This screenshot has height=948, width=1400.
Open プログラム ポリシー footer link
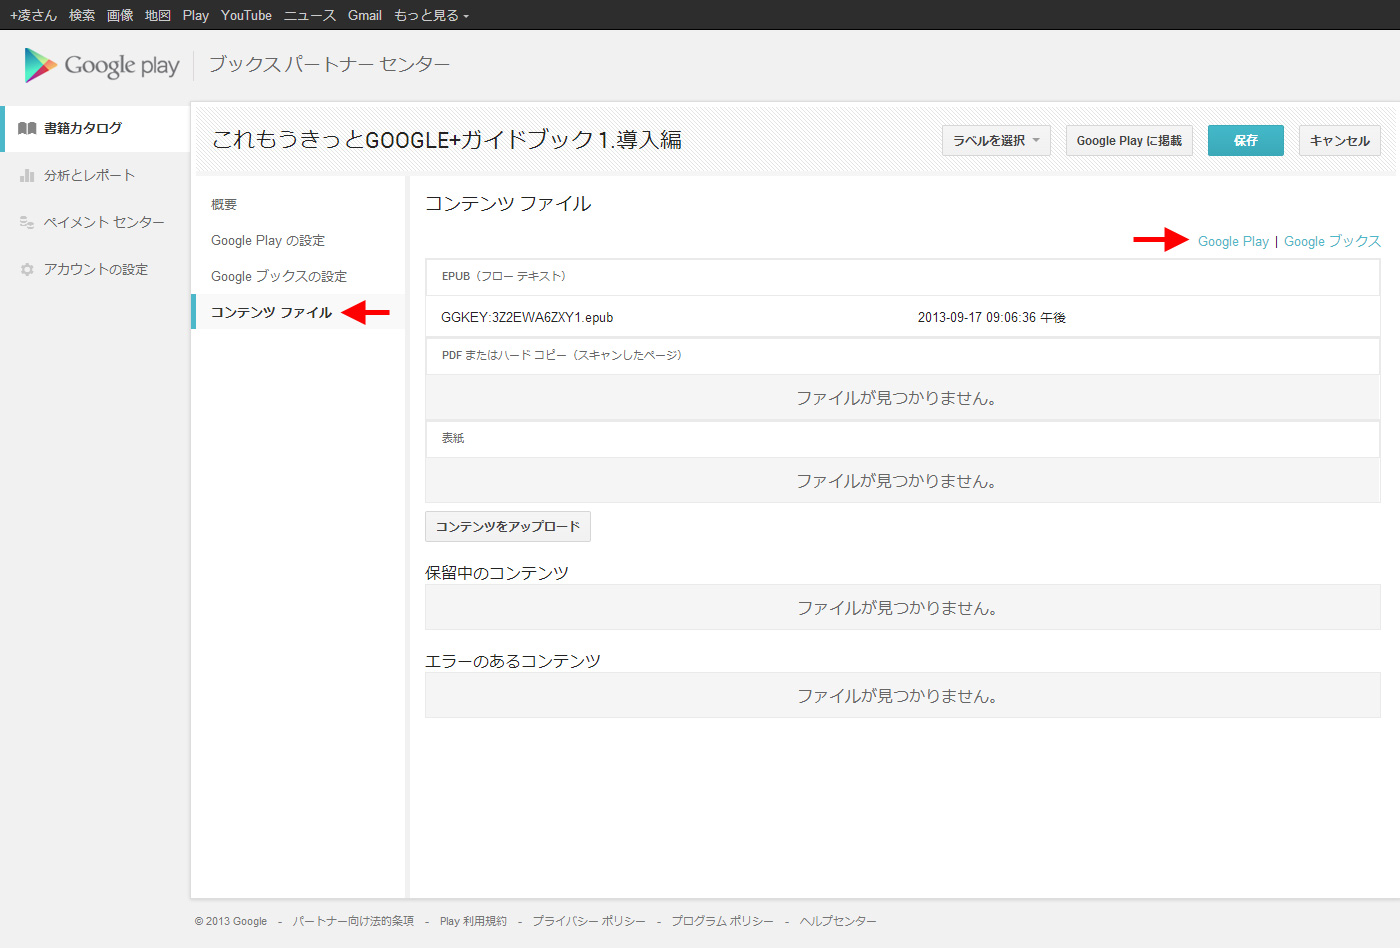722,921
